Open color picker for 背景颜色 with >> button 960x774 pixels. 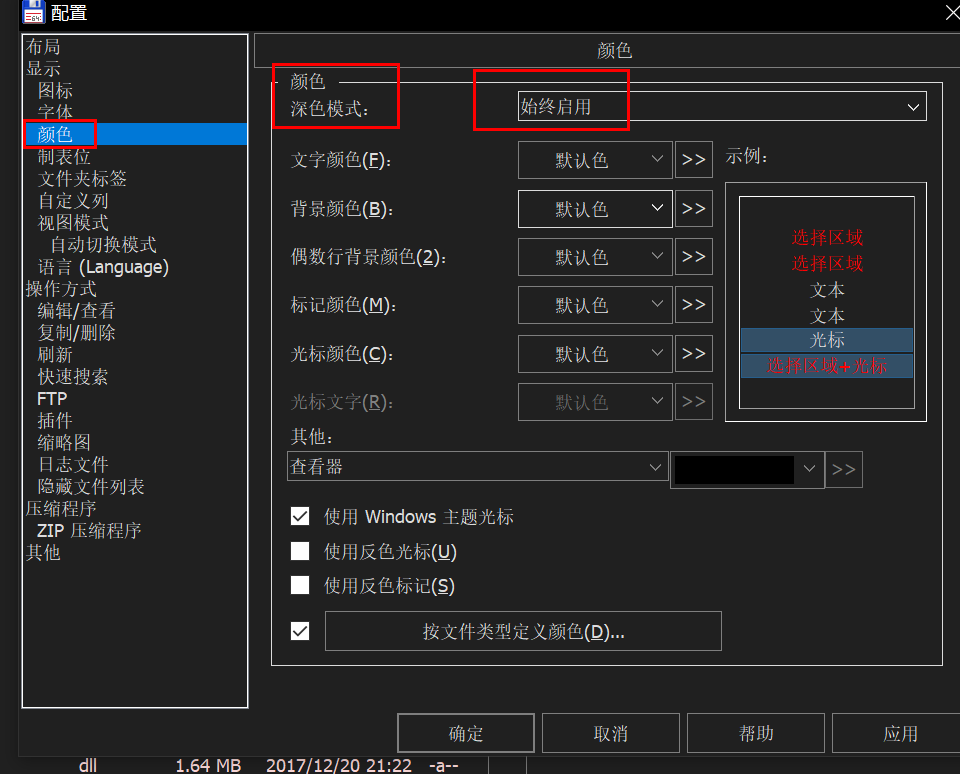(694, 209)
